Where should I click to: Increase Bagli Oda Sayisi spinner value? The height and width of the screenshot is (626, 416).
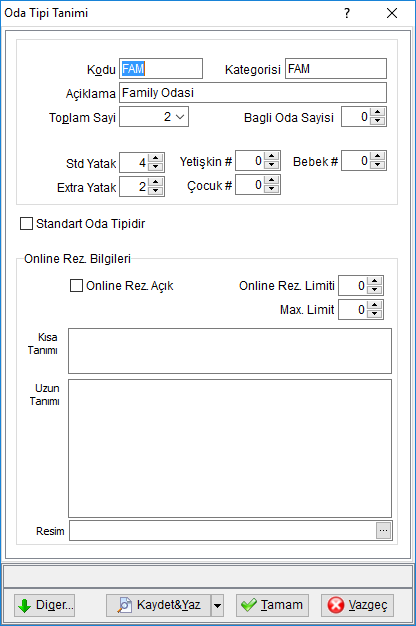click(378, 112)
